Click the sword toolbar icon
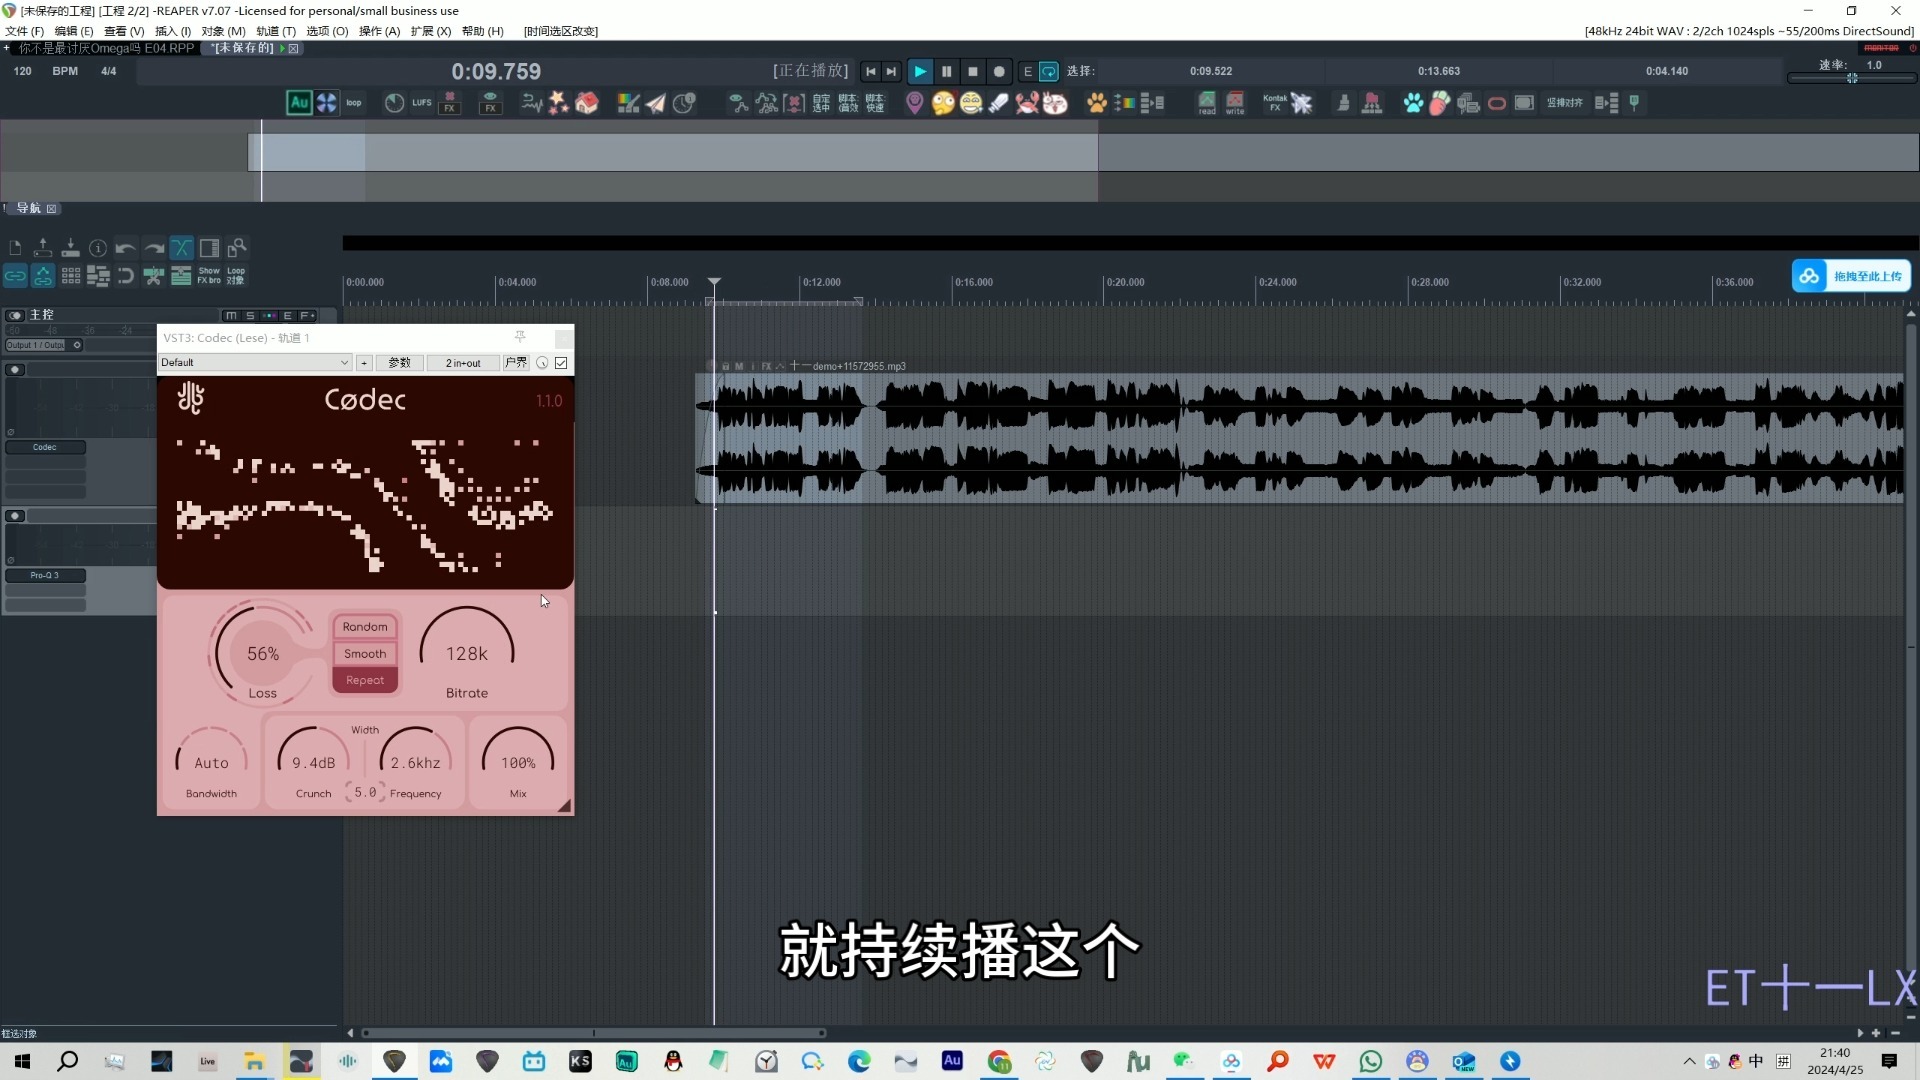The image size is (1920, 1080). point(998,103)
